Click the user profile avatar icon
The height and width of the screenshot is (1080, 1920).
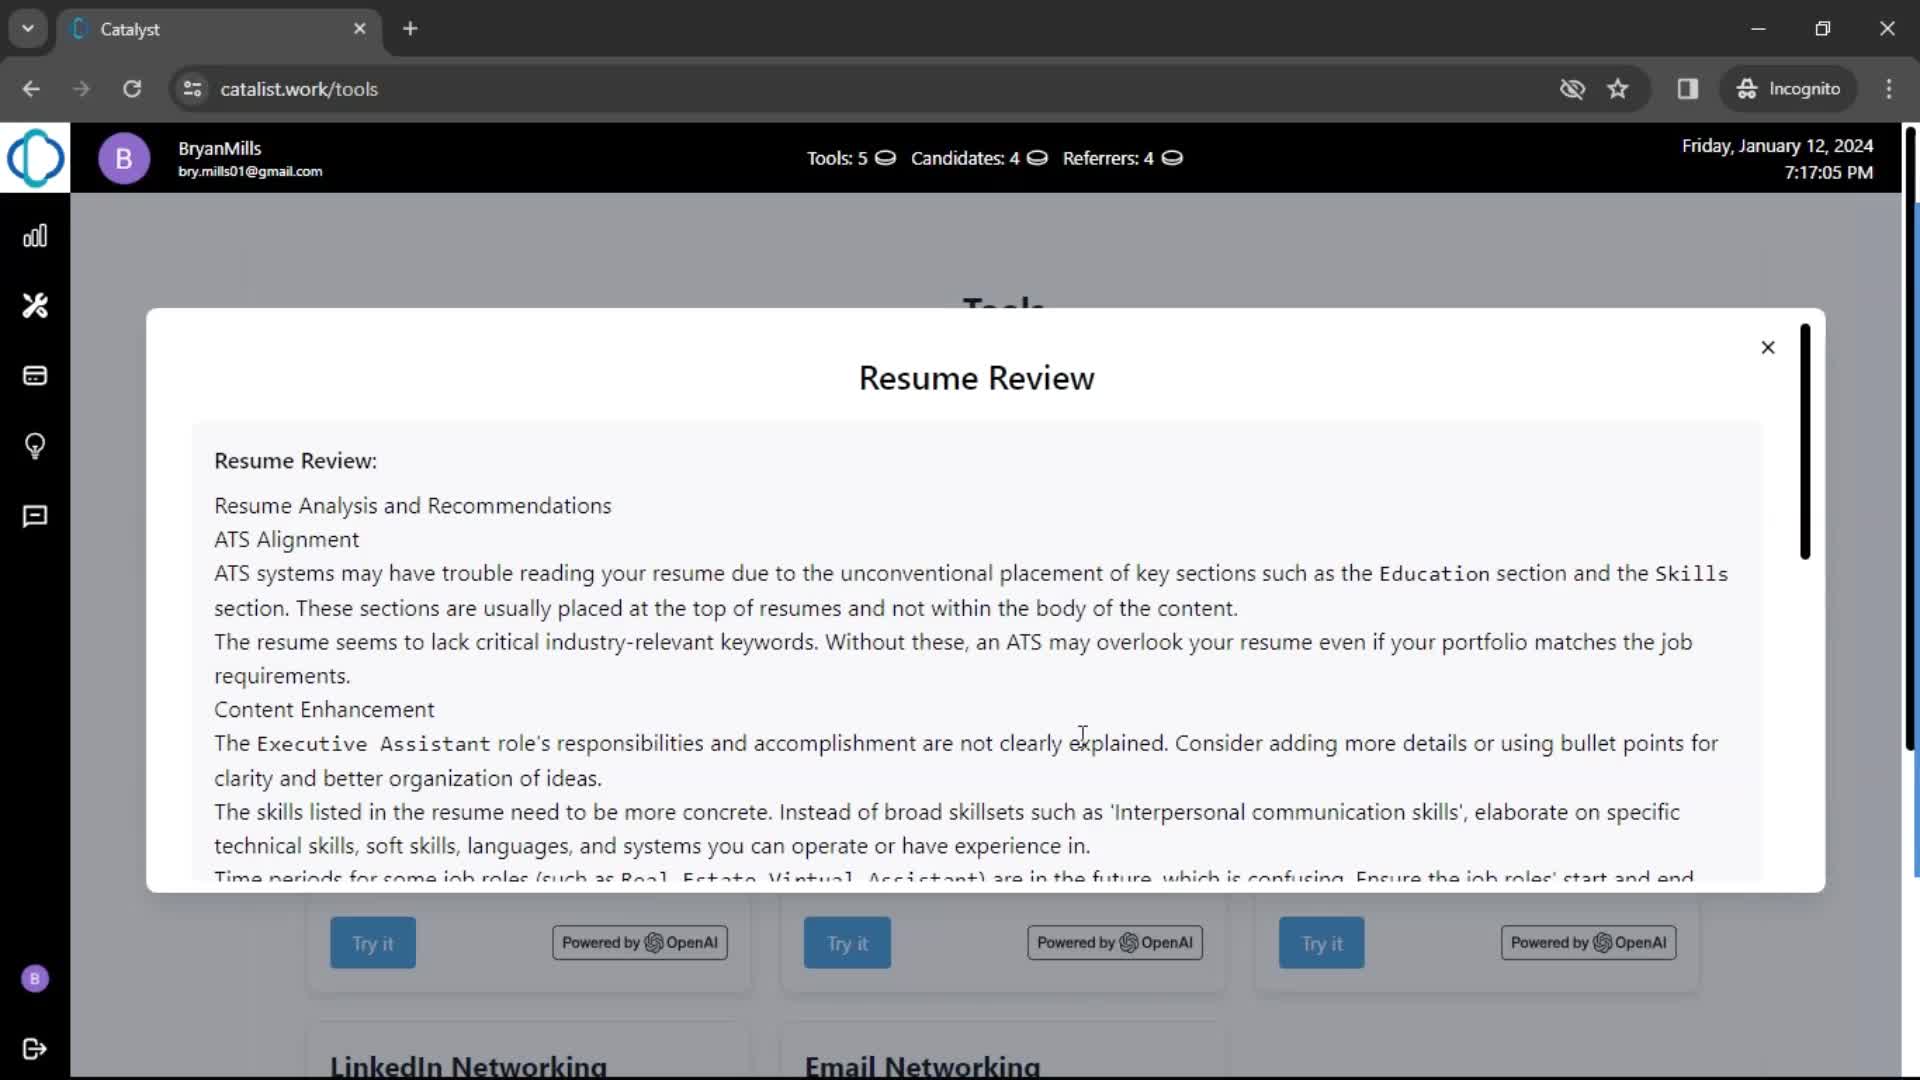coord(123,158)
